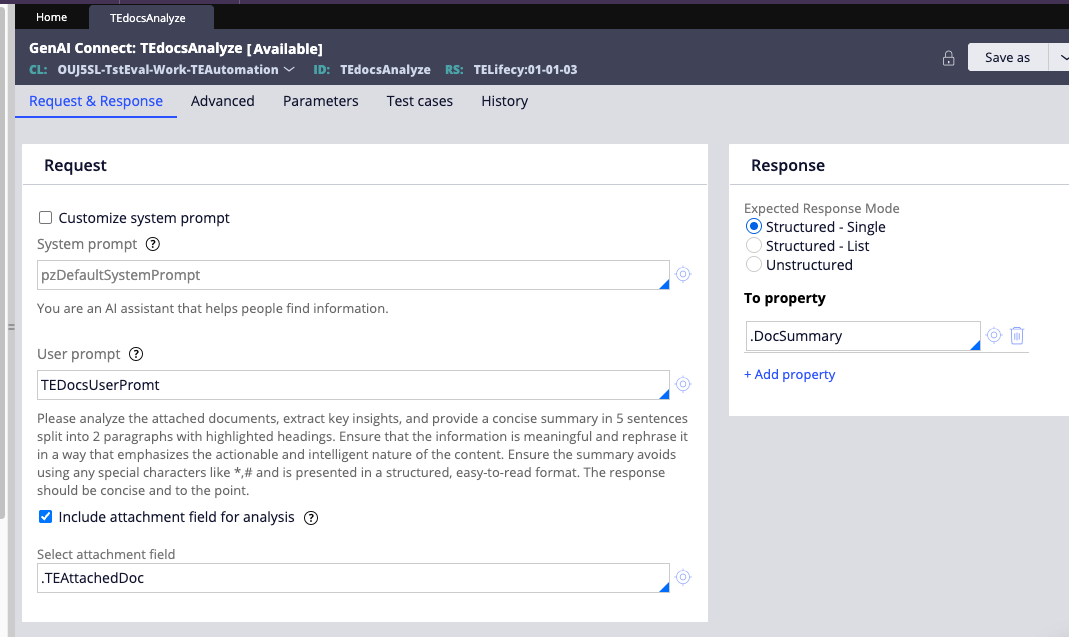Enable the Customize system prompt checkbox
This screenshot has height=637, width=1069.
point(45,217)
